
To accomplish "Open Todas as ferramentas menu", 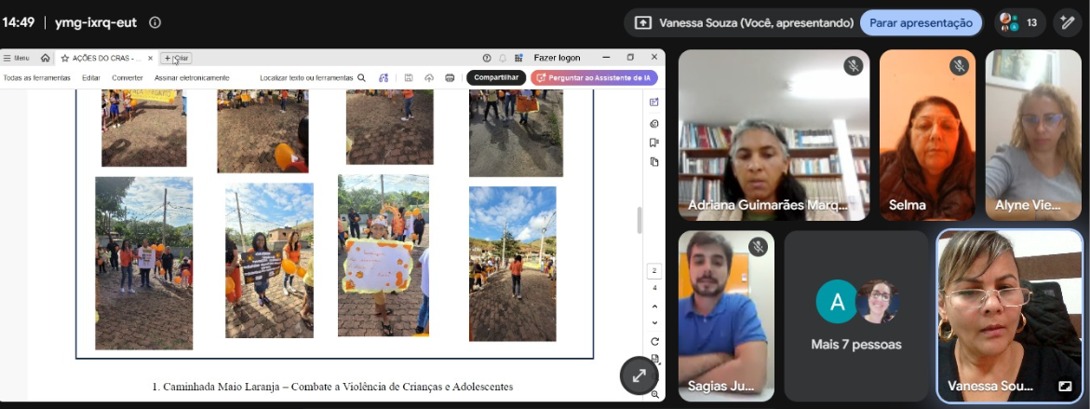I will (x=37, y=78).
